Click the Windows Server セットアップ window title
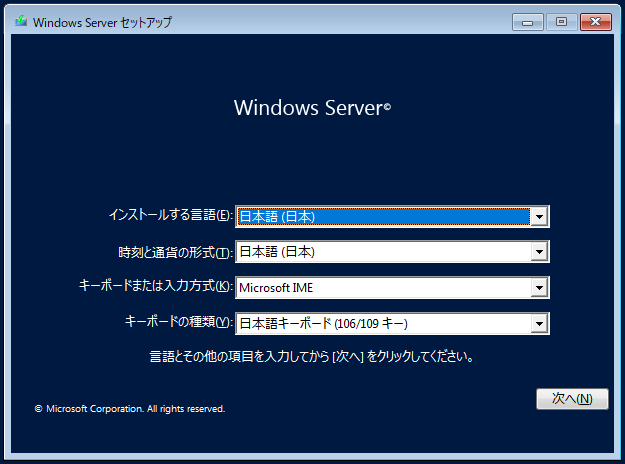The width and height of the screenshot is (625, 464). 102,22
